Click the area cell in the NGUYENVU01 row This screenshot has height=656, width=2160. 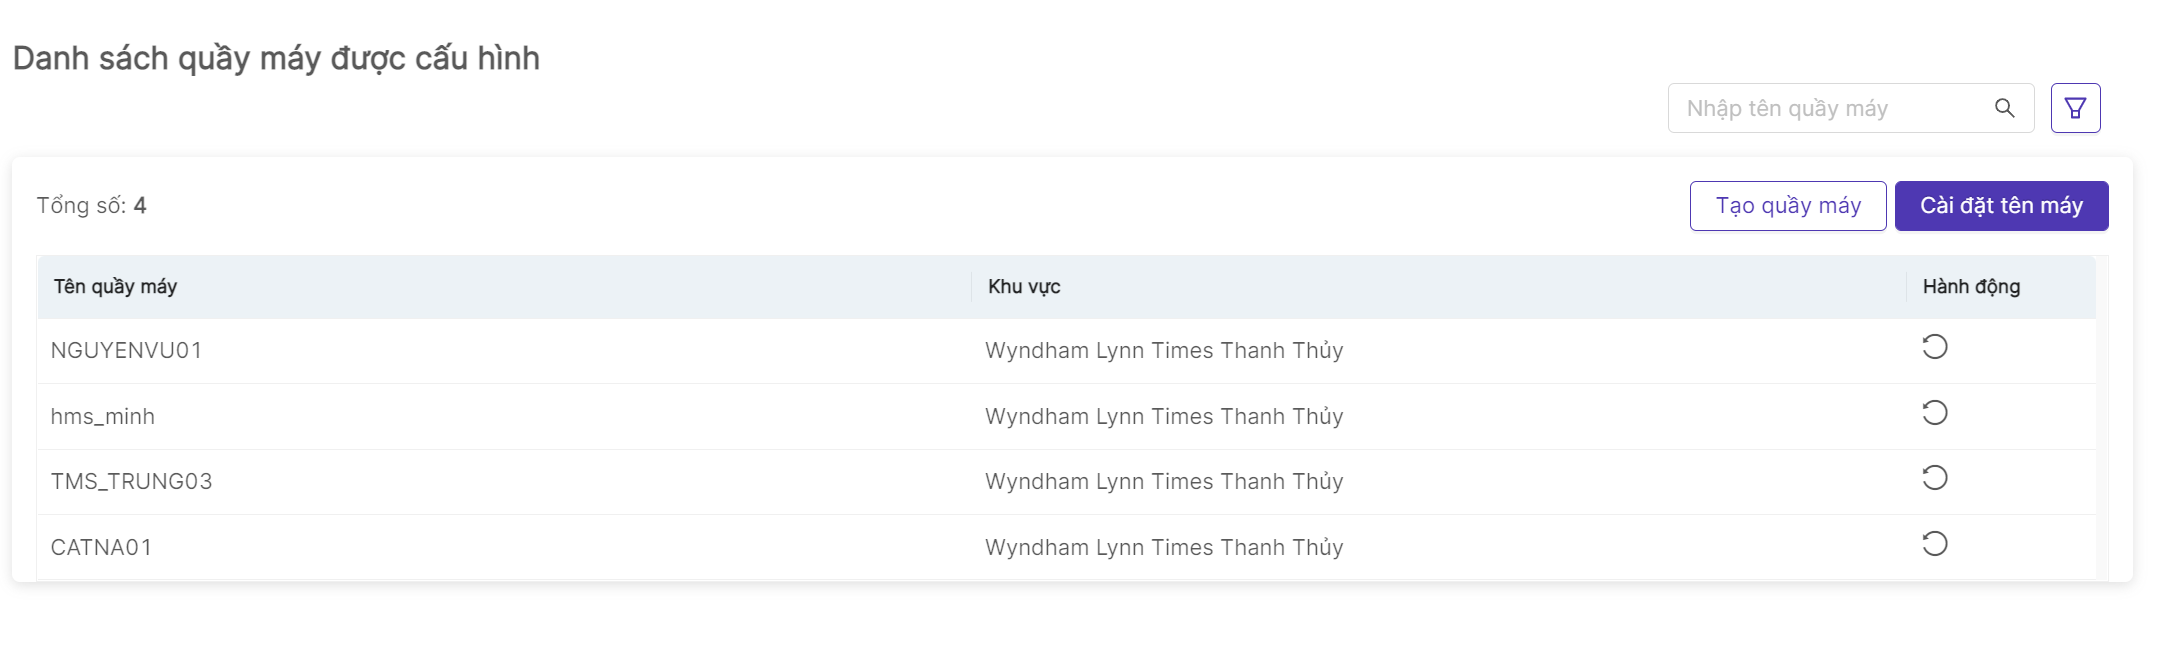coord(1163,351)
